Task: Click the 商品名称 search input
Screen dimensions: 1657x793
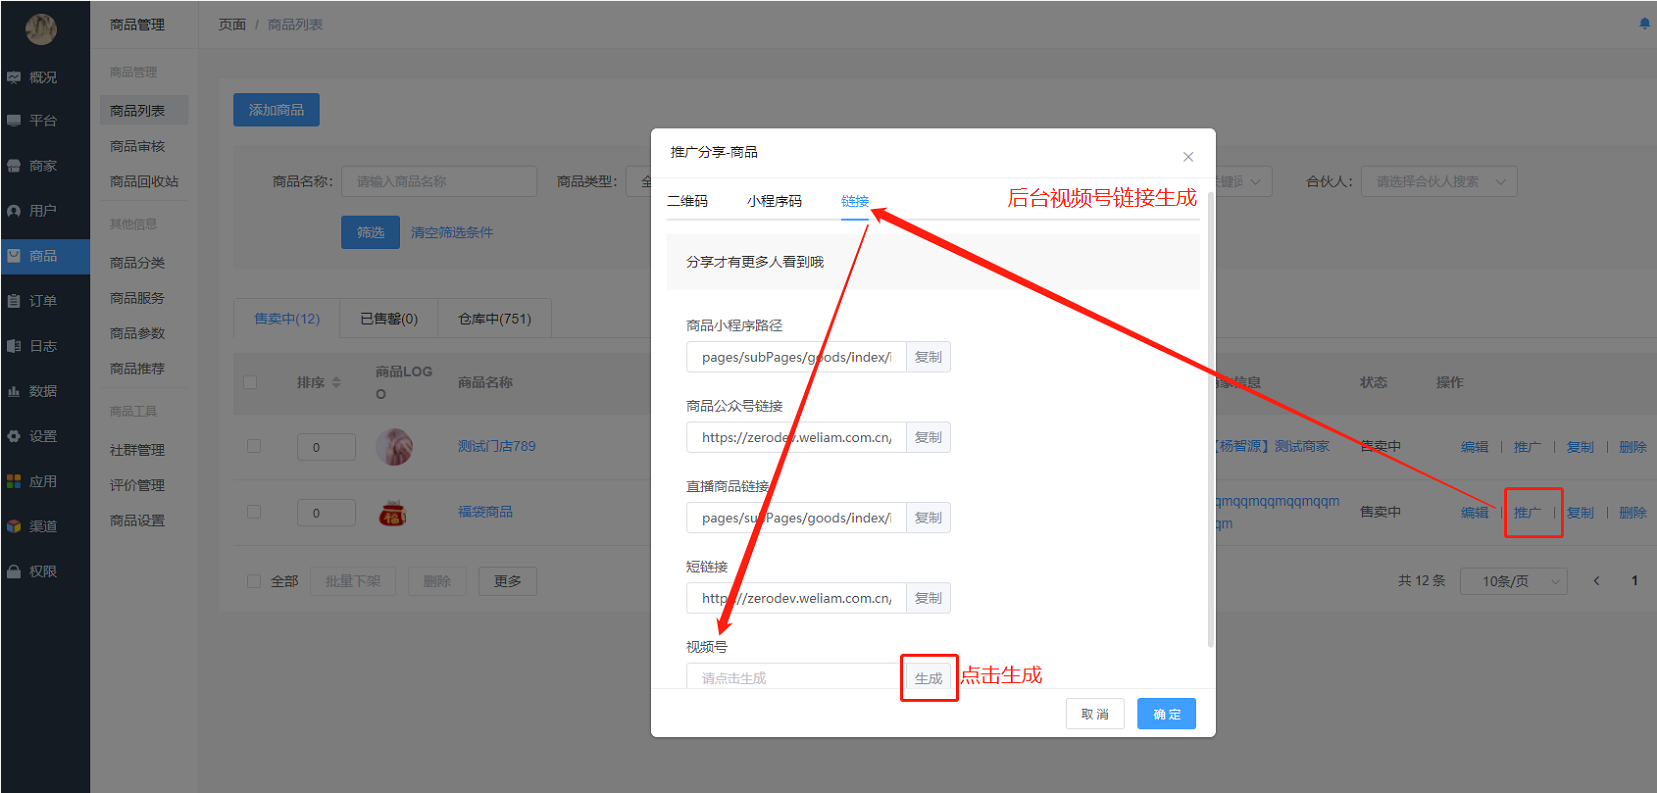Action: pyautogui.click(x=439, y=181)
